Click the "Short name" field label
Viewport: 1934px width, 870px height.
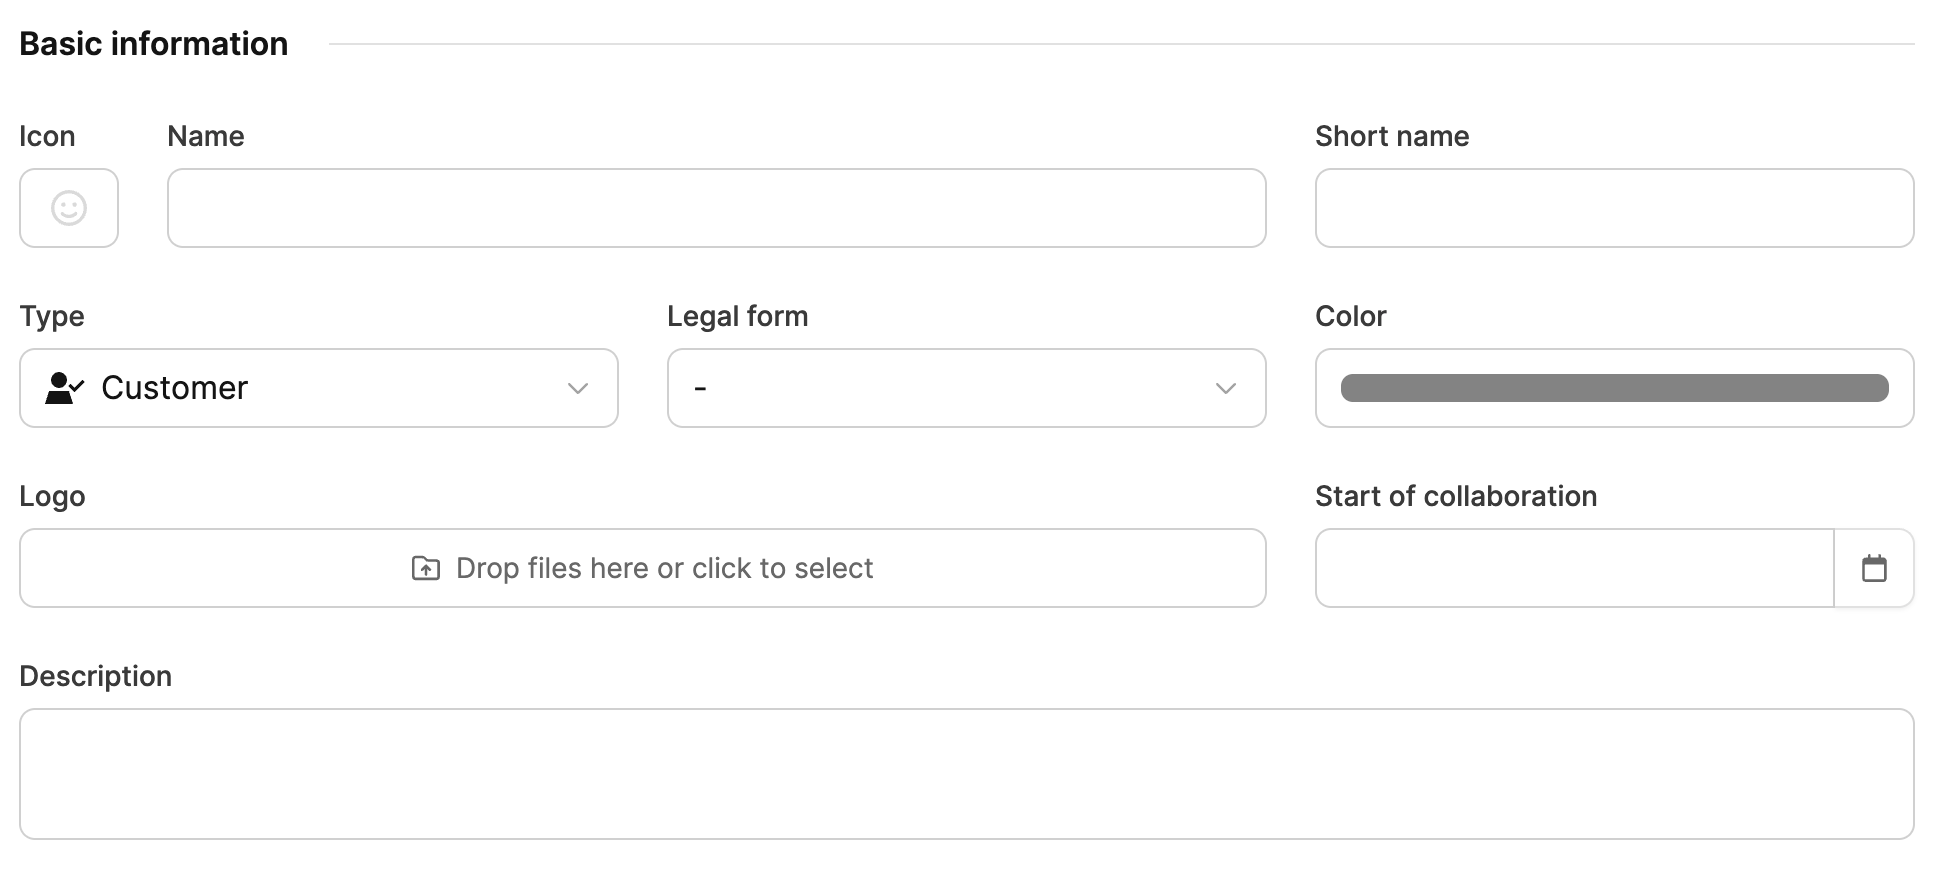(1392, 136)
